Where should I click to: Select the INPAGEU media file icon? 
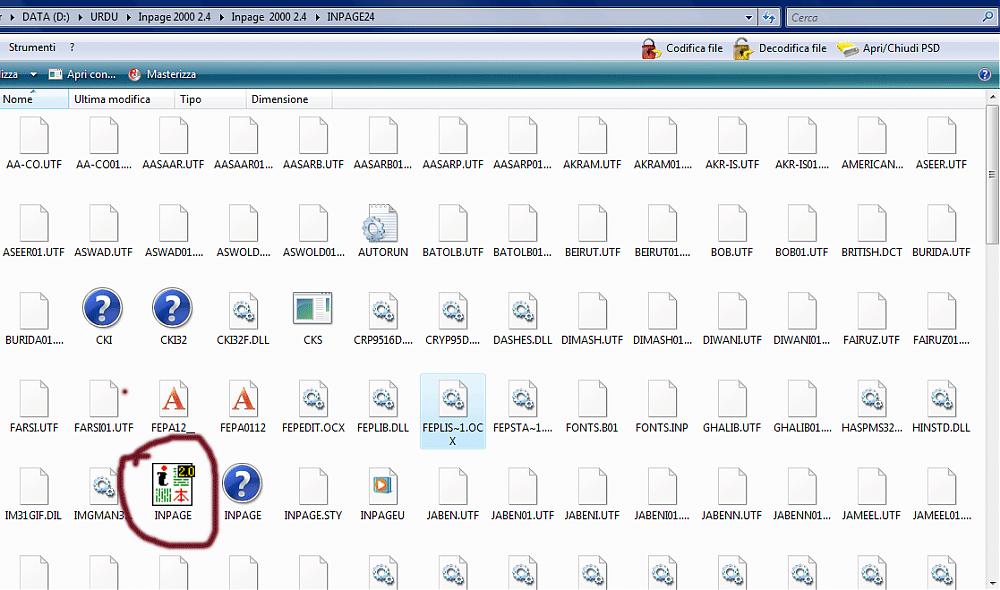tap(382, 484)
